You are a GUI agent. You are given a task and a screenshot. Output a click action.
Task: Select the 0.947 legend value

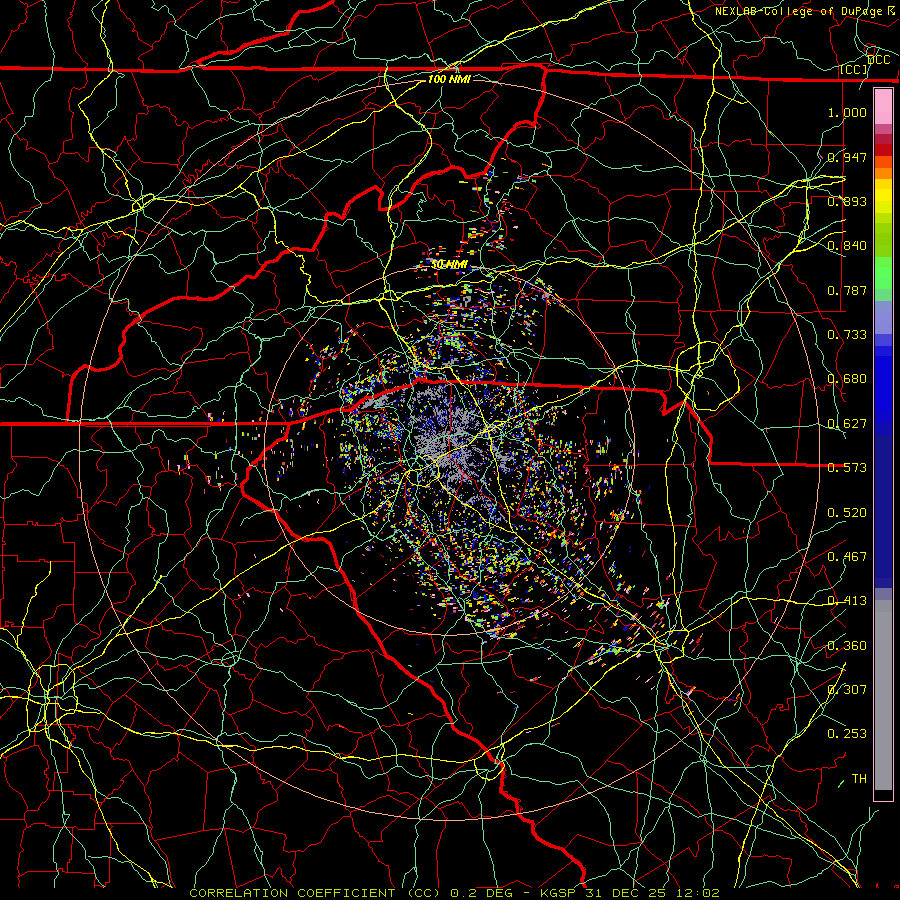847,157
